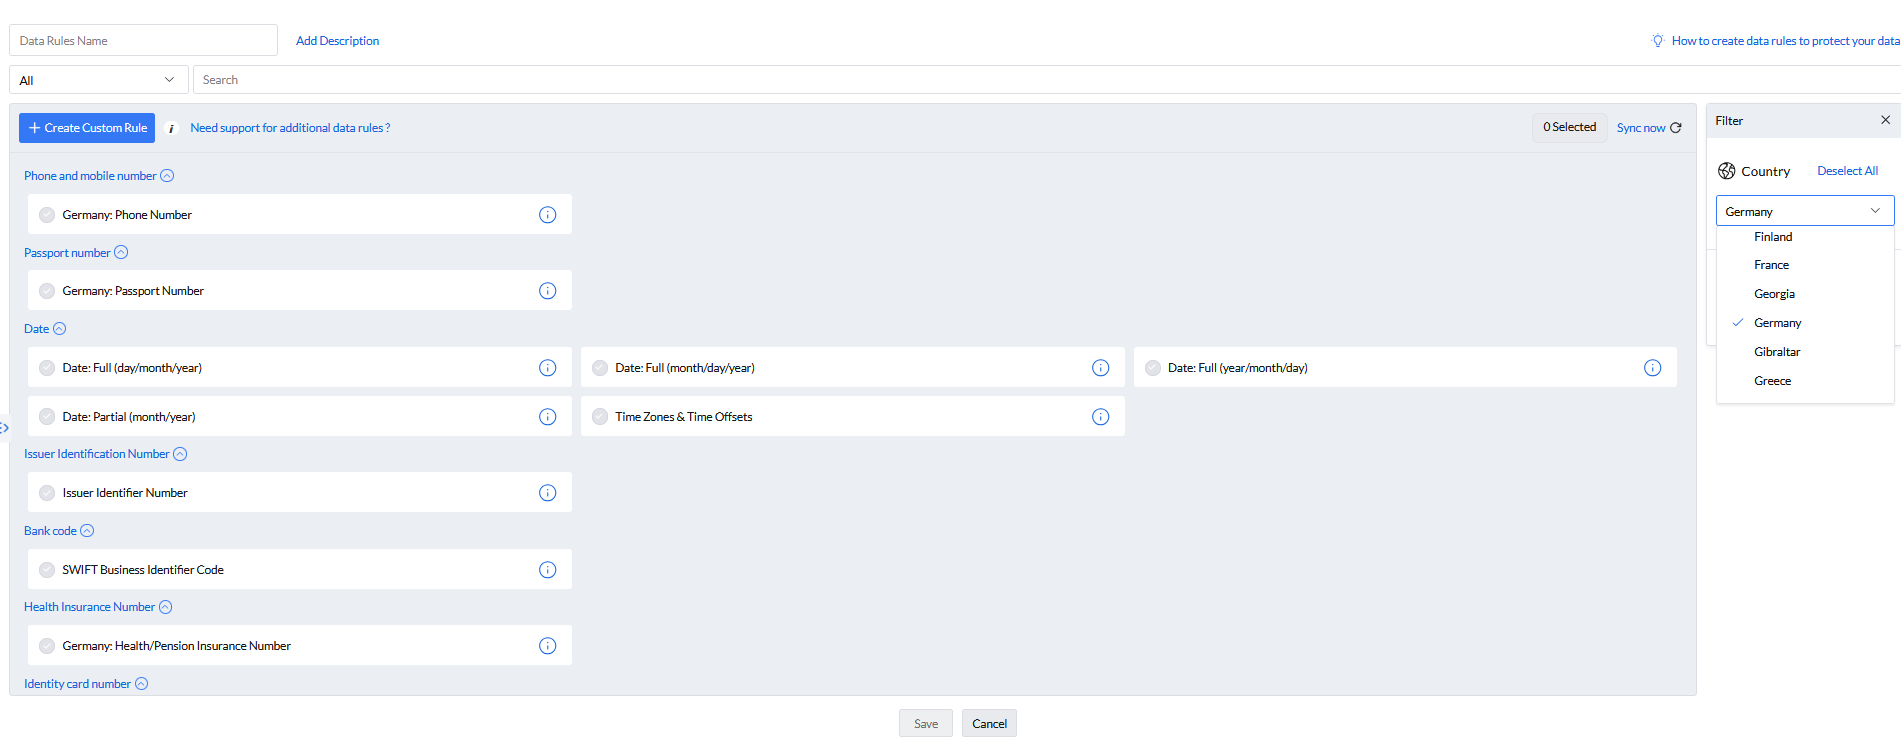Viewport: 1901px width, 745px height.
Task: Open info for Issuer Identifier Number
Action: pyautogui.click(x=547, y=493)
